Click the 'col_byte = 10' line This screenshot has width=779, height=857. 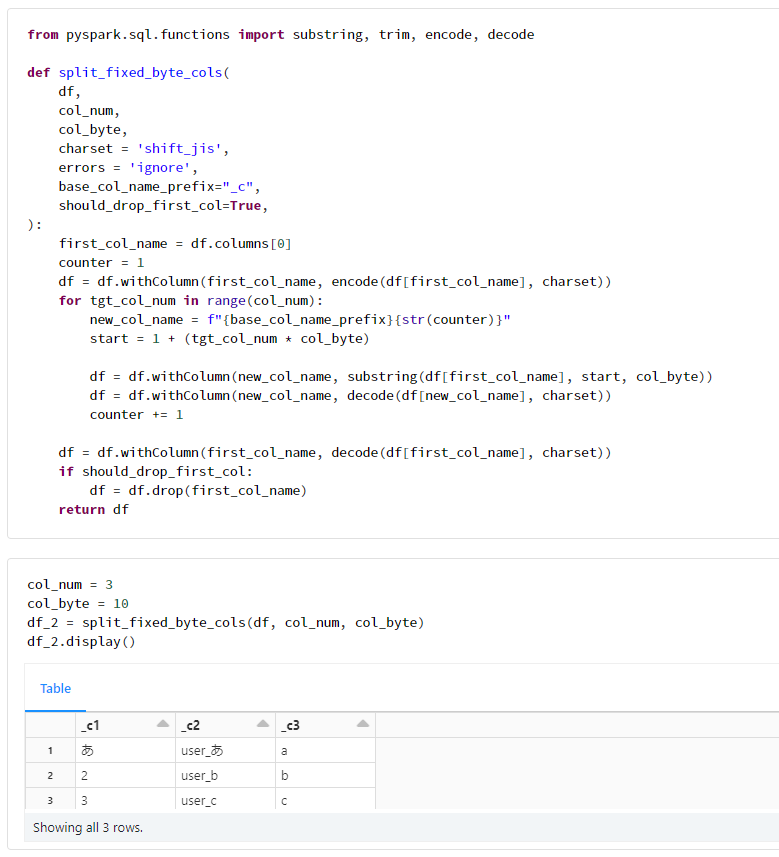(78, 604)
